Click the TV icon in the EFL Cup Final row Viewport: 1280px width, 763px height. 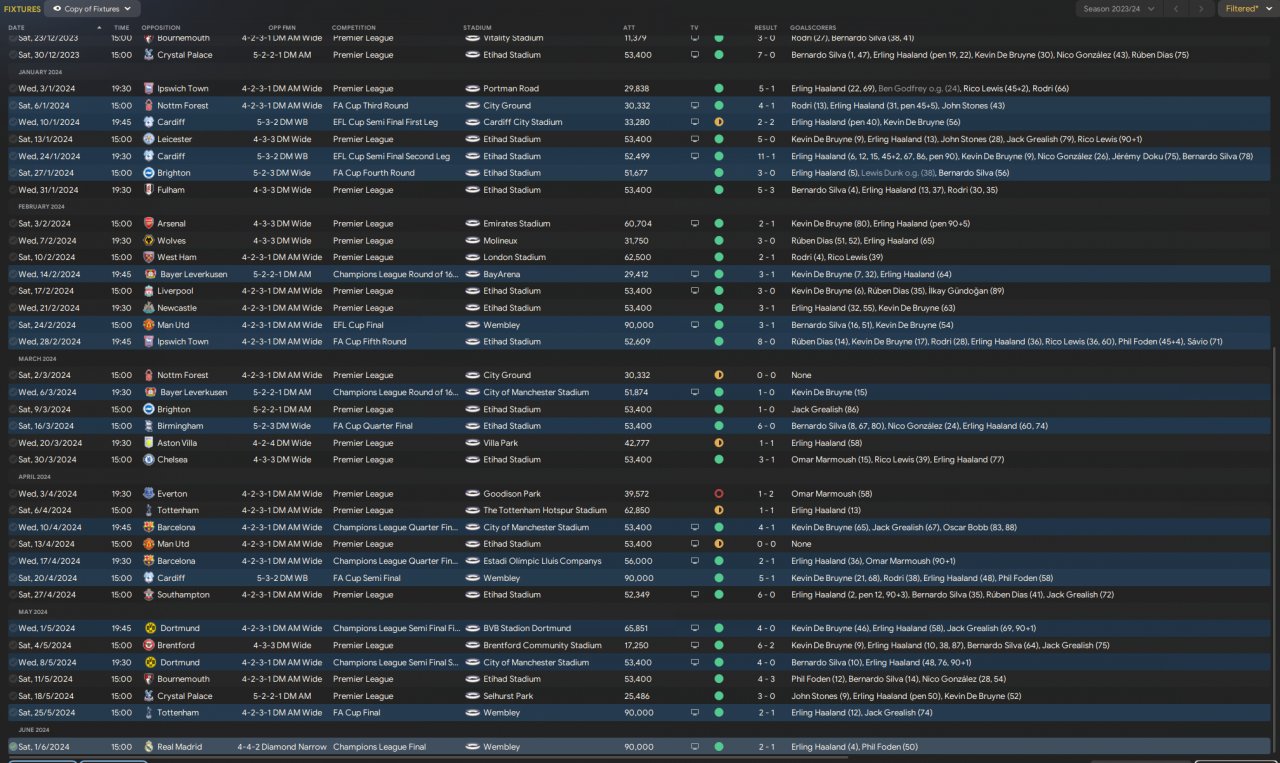pyautogui.click(x=695, y=325)
